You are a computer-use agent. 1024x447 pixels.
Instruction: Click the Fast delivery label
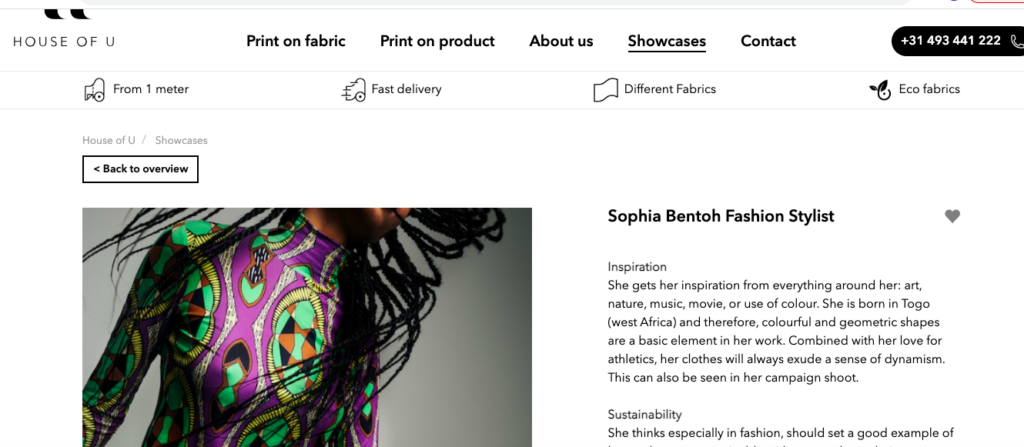406,89
